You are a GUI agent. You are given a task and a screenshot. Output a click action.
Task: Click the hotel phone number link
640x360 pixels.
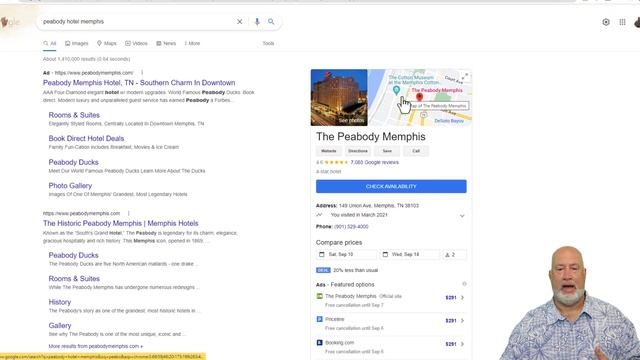pos(351,227)
